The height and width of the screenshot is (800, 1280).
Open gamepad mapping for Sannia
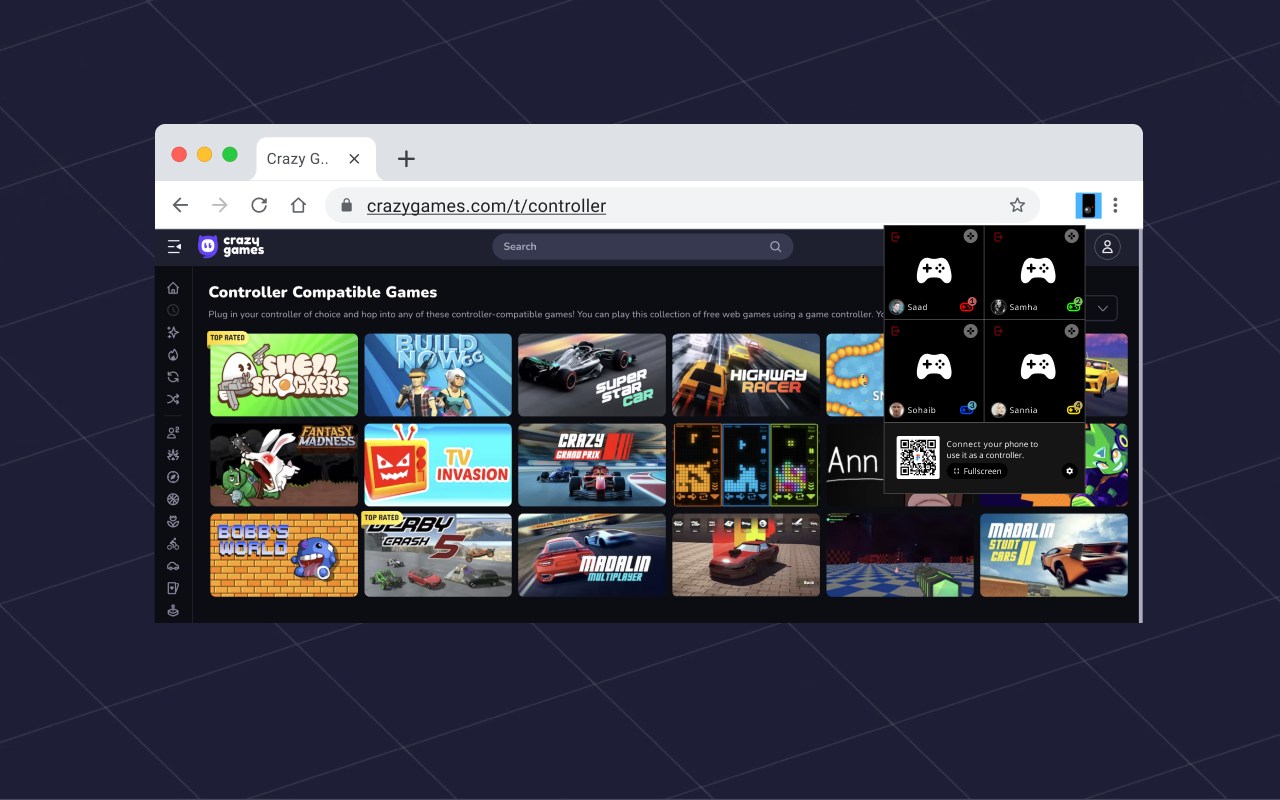click(1071, 330)
